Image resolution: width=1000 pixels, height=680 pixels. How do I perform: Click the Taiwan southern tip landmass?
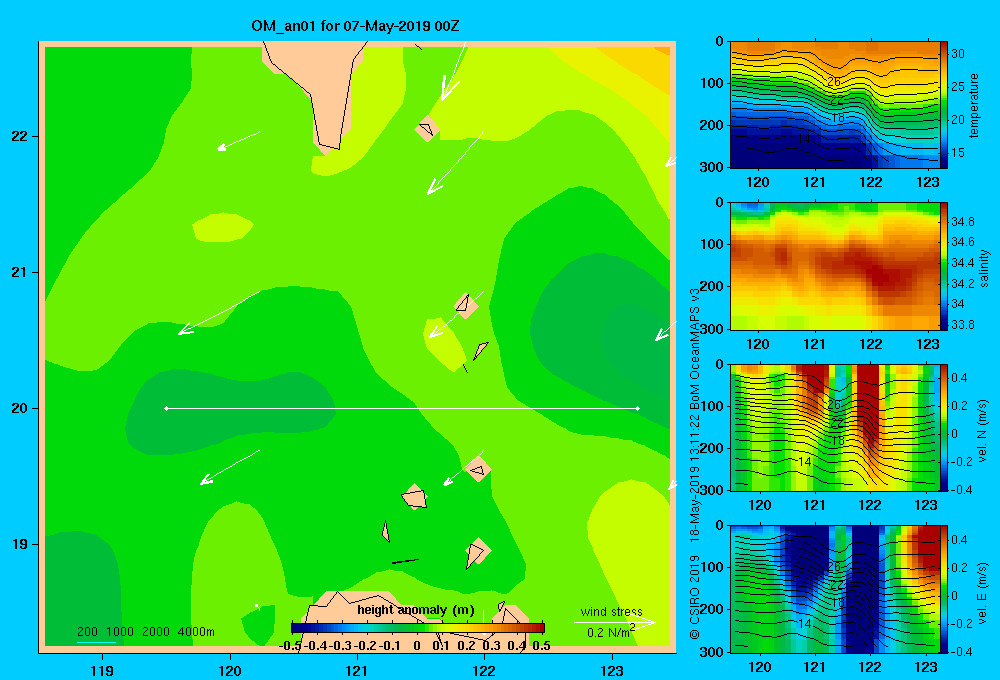(x=323, y=89)
